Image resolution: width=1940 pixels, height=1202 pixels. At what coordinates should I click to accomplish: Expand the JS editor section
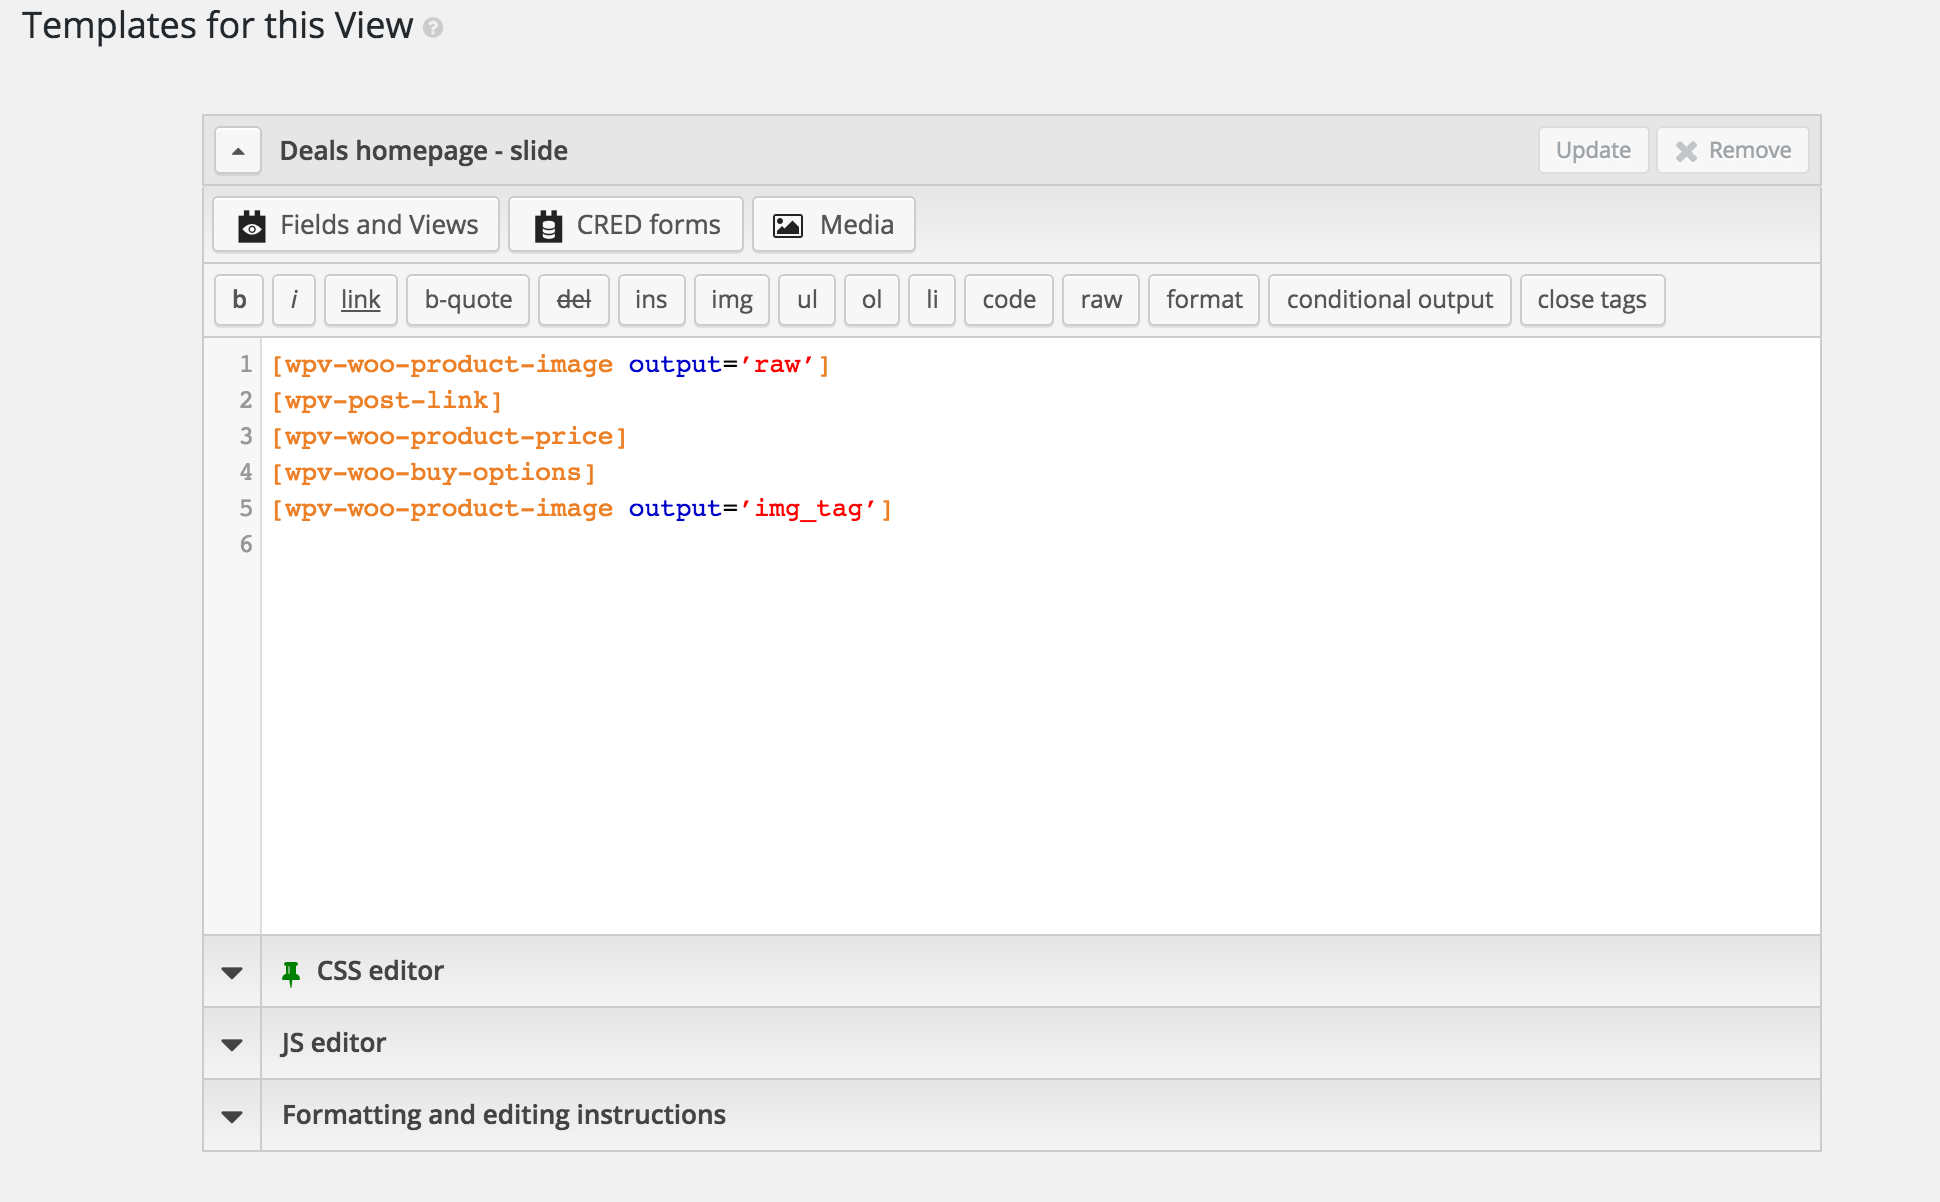coord(232,1044)
